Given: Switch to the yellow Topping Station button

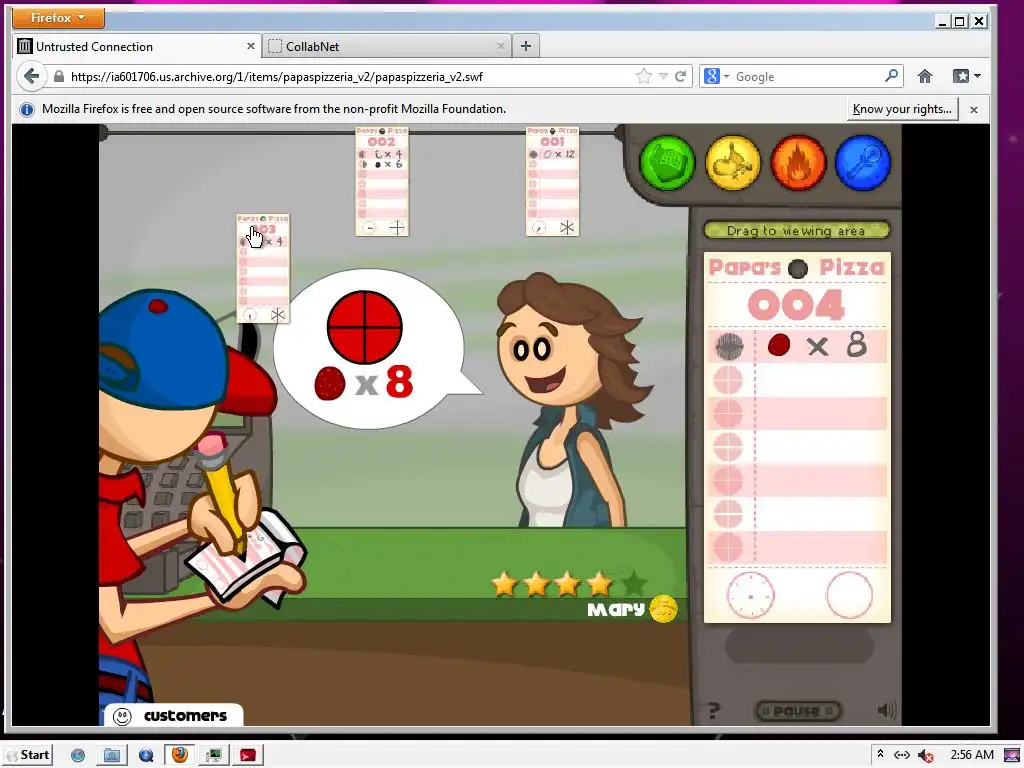Looking at the screenshot, I should (x=732, y=163).
